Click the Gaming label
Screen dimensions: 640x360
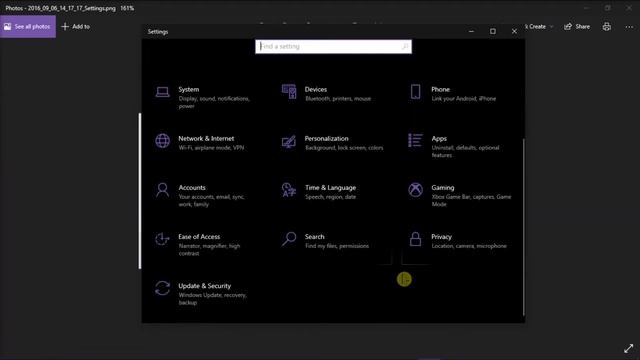(x=443, y=187)
